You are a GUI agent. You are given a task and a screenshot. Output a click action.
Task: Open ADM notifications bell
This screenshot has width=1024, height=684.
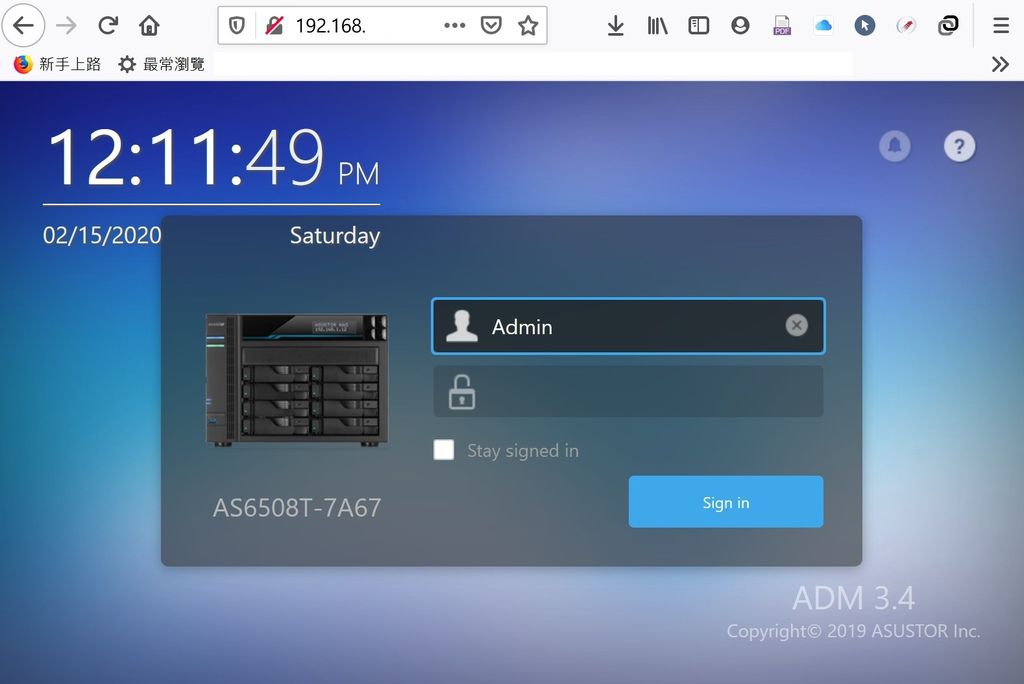pyautogui.click(x=895, y=146)
